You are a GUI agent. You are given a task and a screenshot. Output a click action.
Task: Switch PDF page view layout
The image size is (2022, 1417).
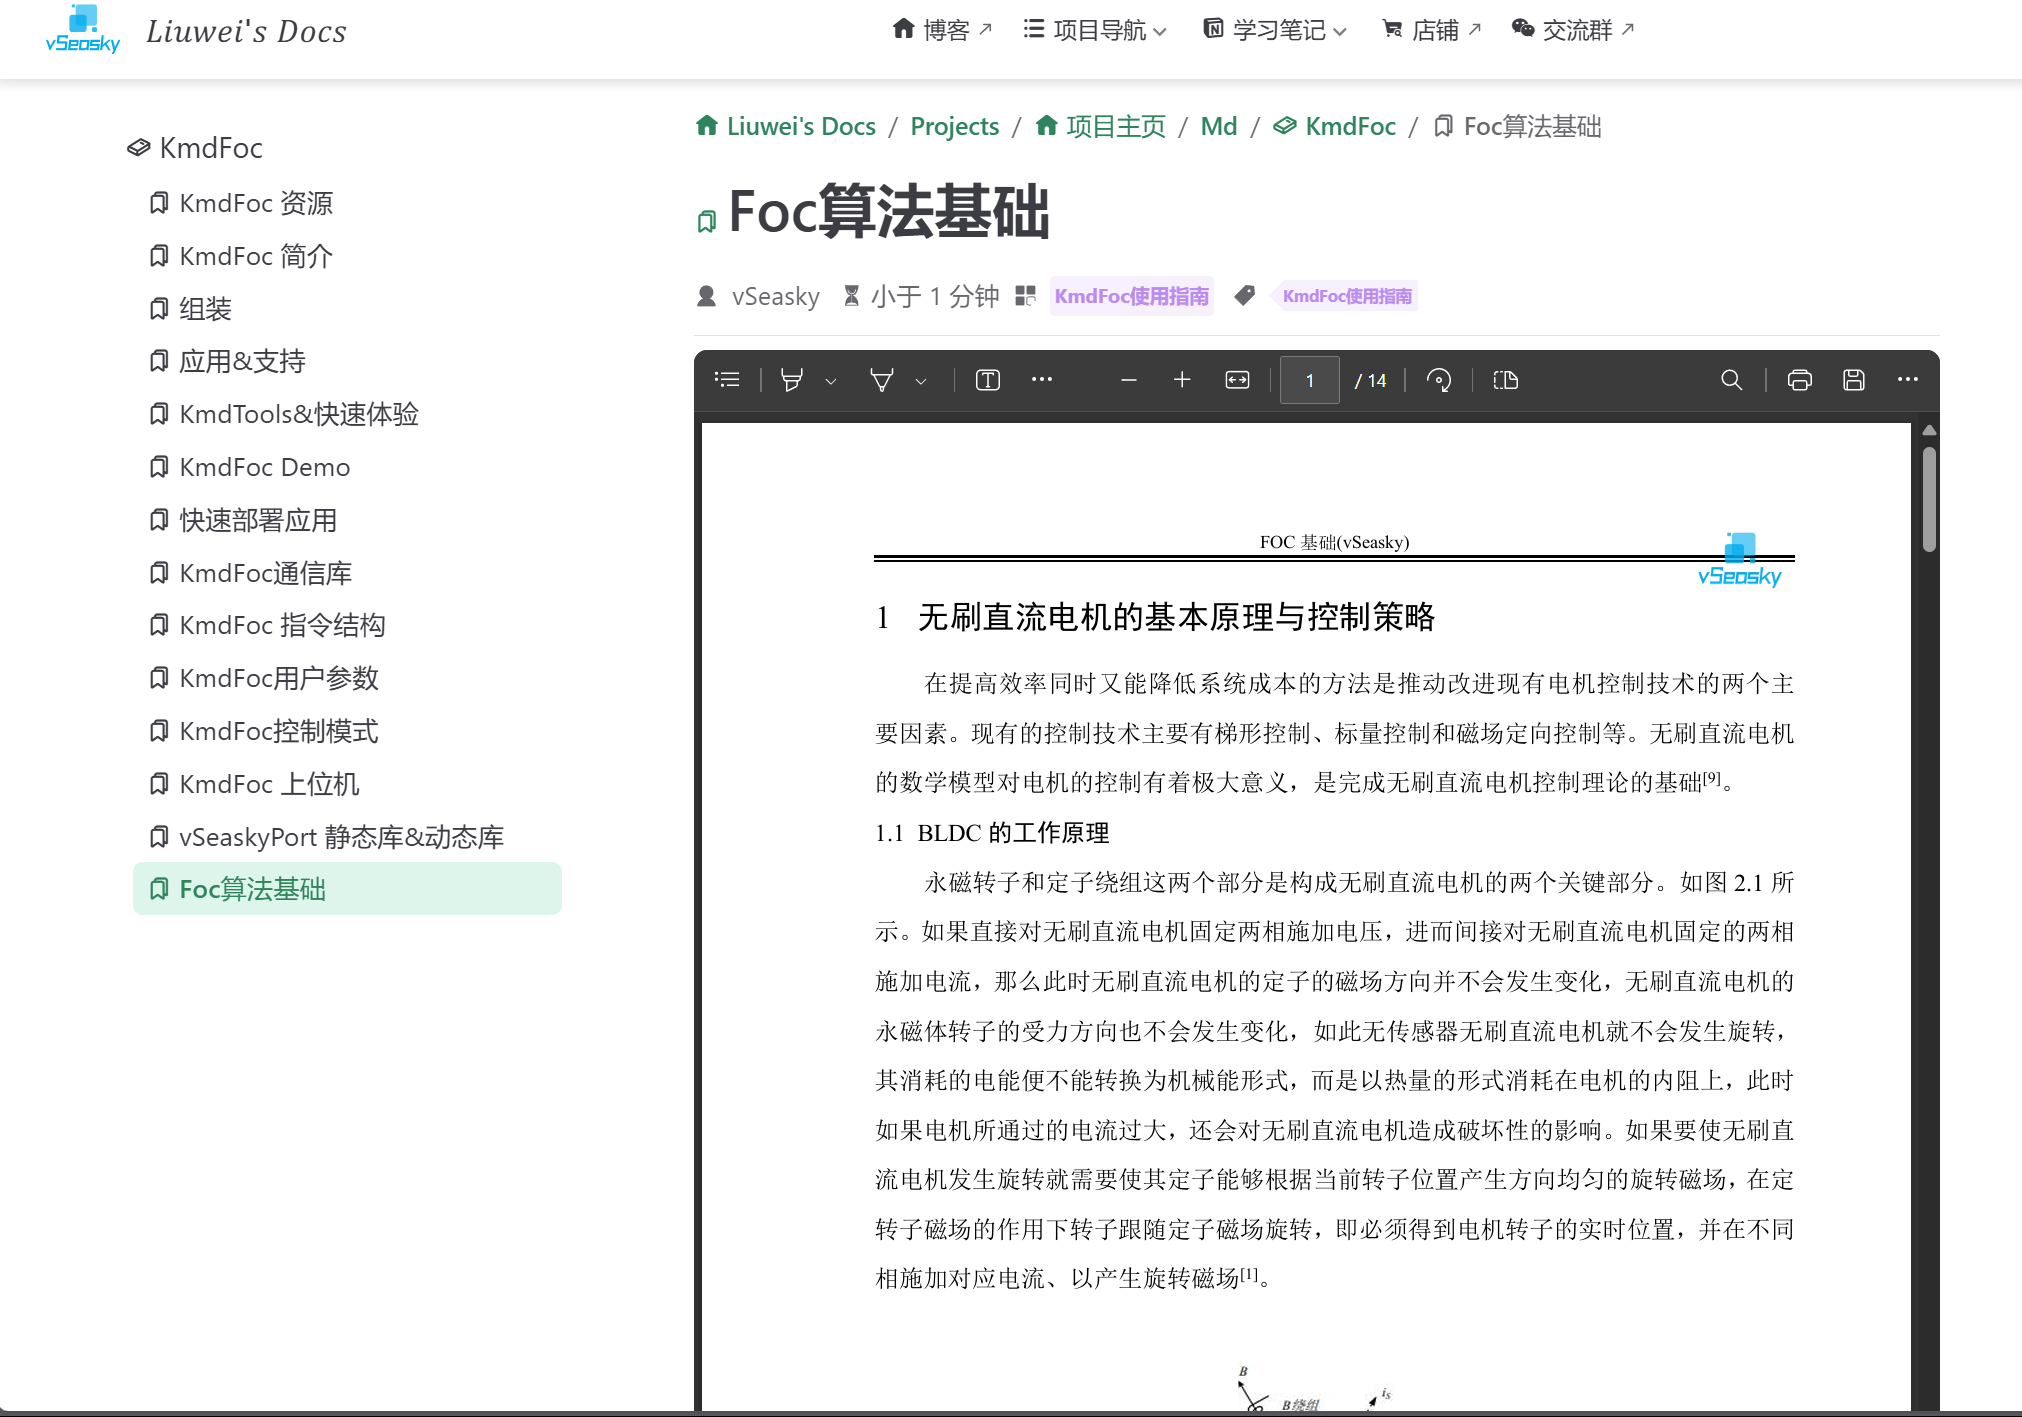1505,380
